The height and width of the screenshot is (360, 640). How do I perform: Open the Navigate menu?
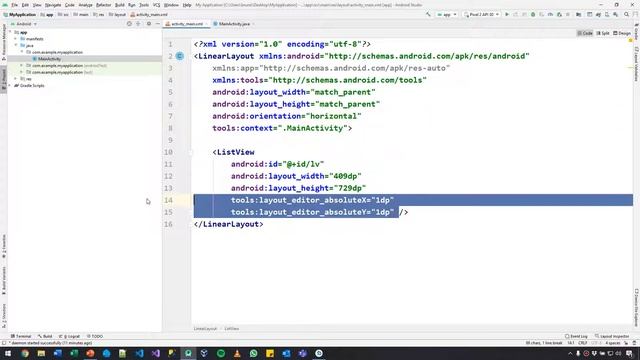(53, 5)
